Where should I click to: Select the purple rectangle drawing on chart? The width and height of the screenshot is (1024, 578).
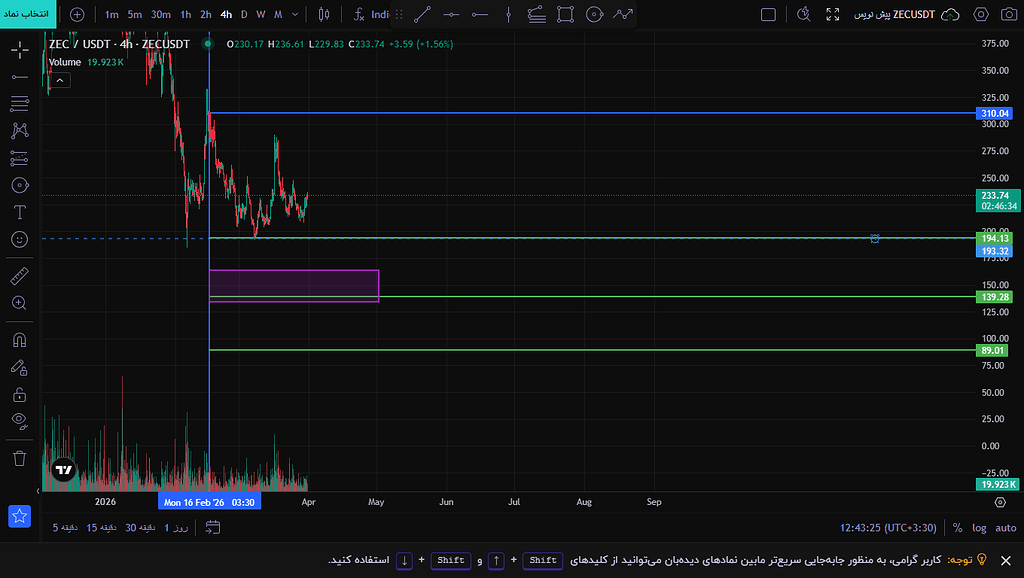(x=294, y=285)
